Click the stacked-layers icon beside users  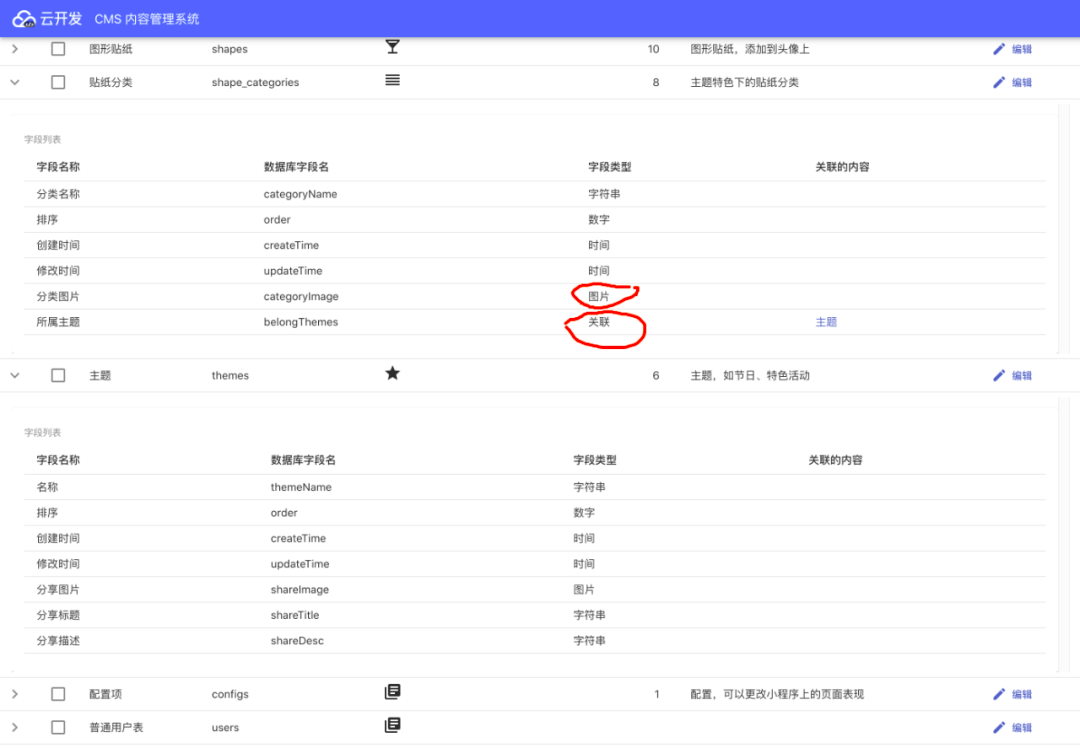[392, 725]
